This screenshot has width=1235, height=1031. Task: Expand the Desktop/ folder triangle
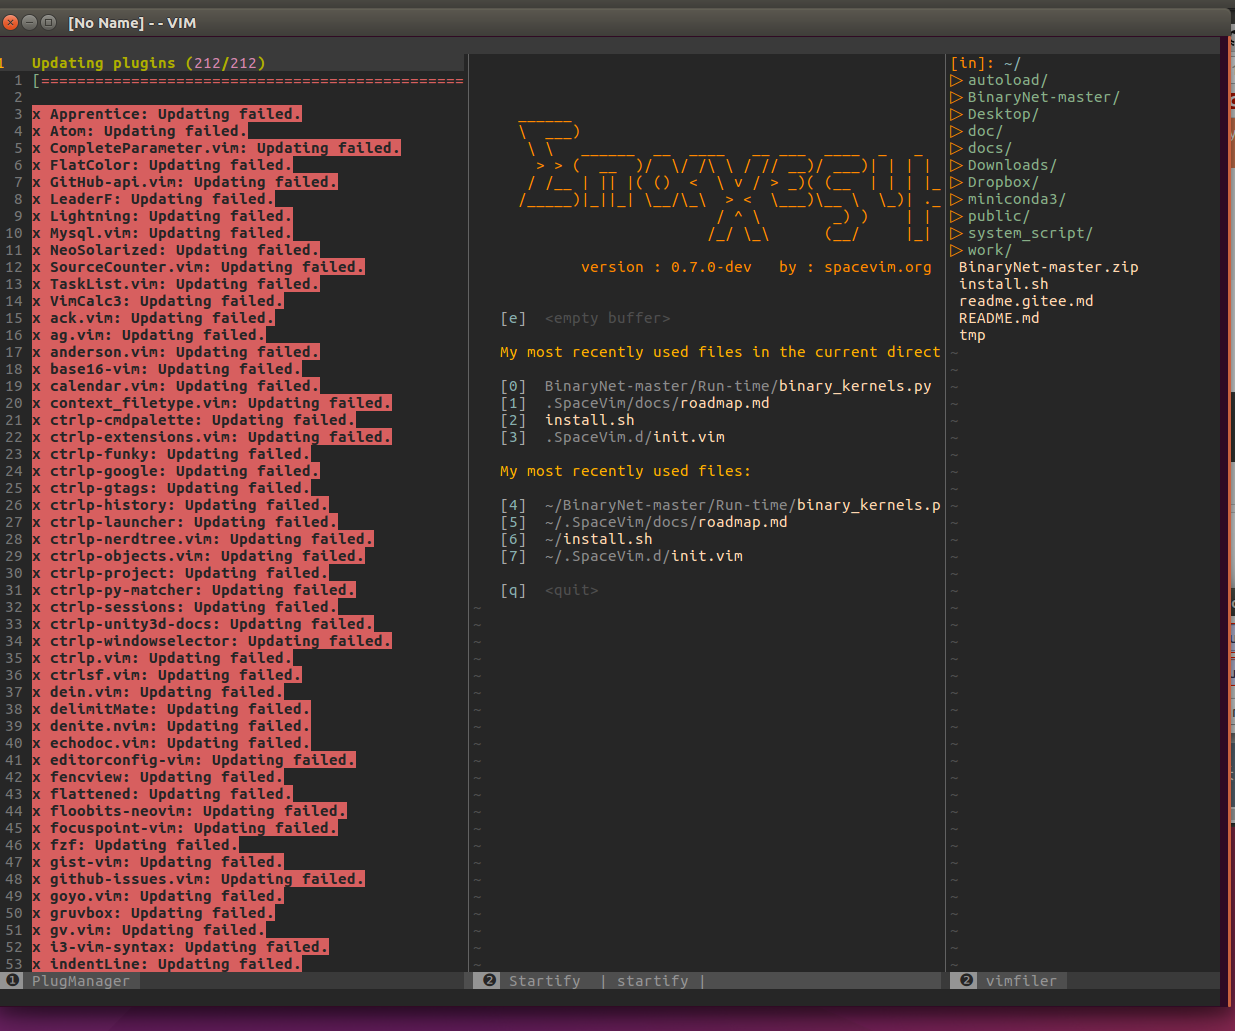point(956,114)
